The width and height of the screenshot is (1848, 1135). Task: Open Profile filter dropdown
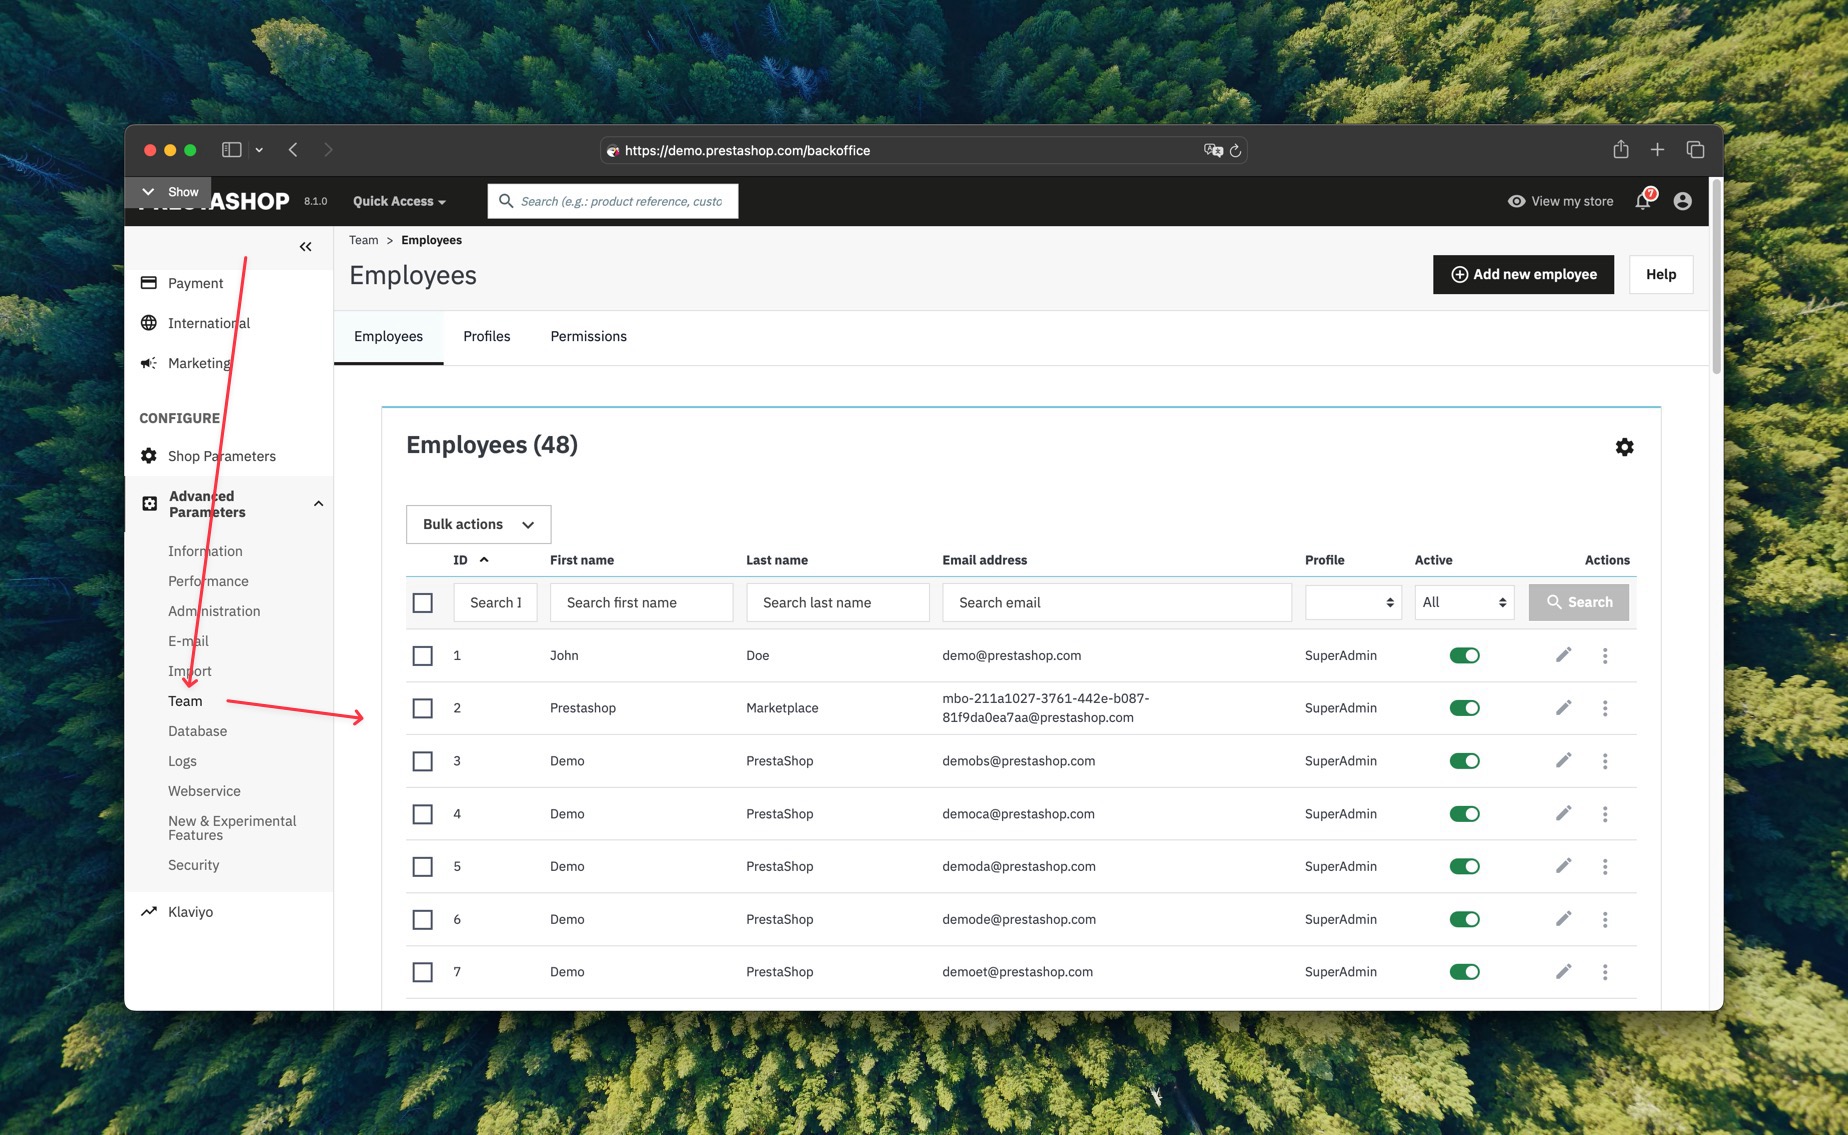(1353, 602)
